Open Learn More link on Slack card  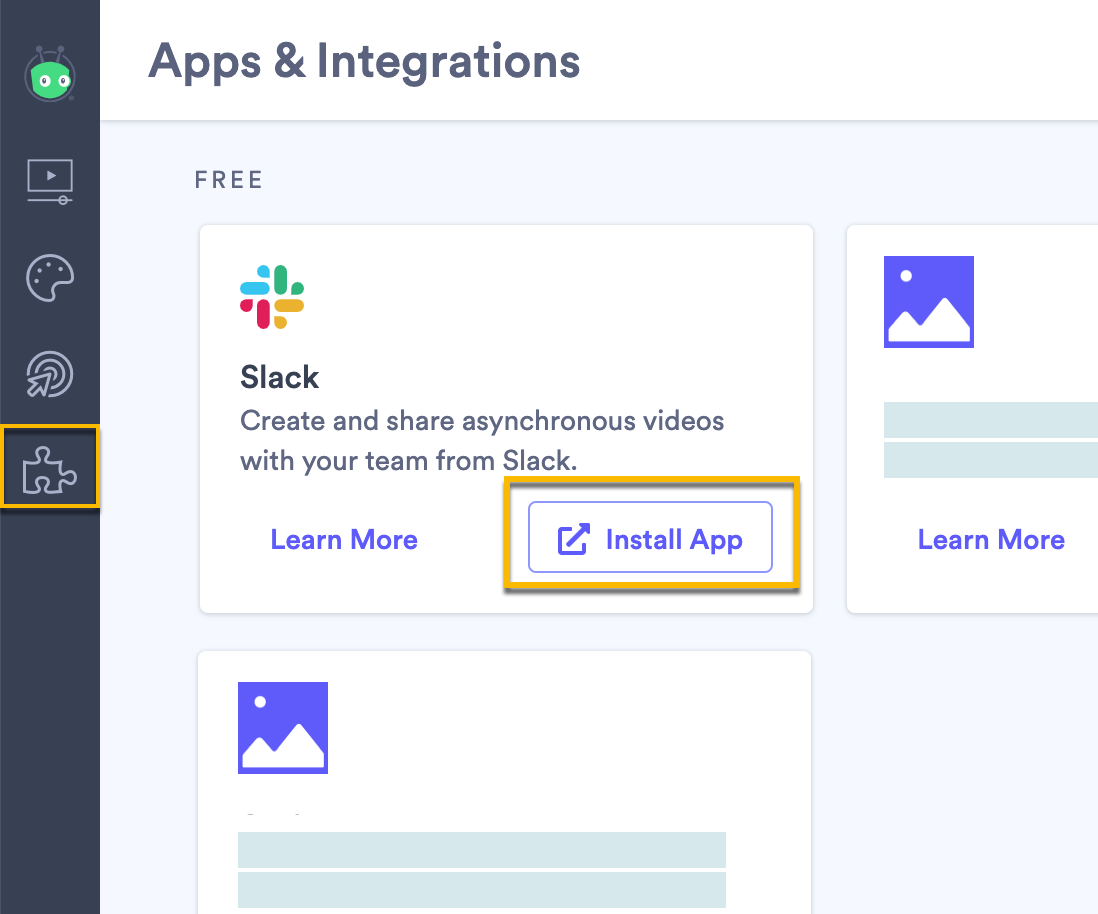coord(344,540)
